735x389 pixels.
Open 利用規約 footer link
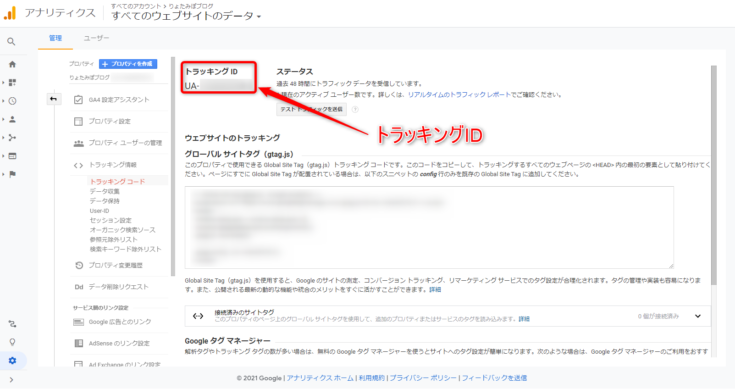(x=371, y=378)
